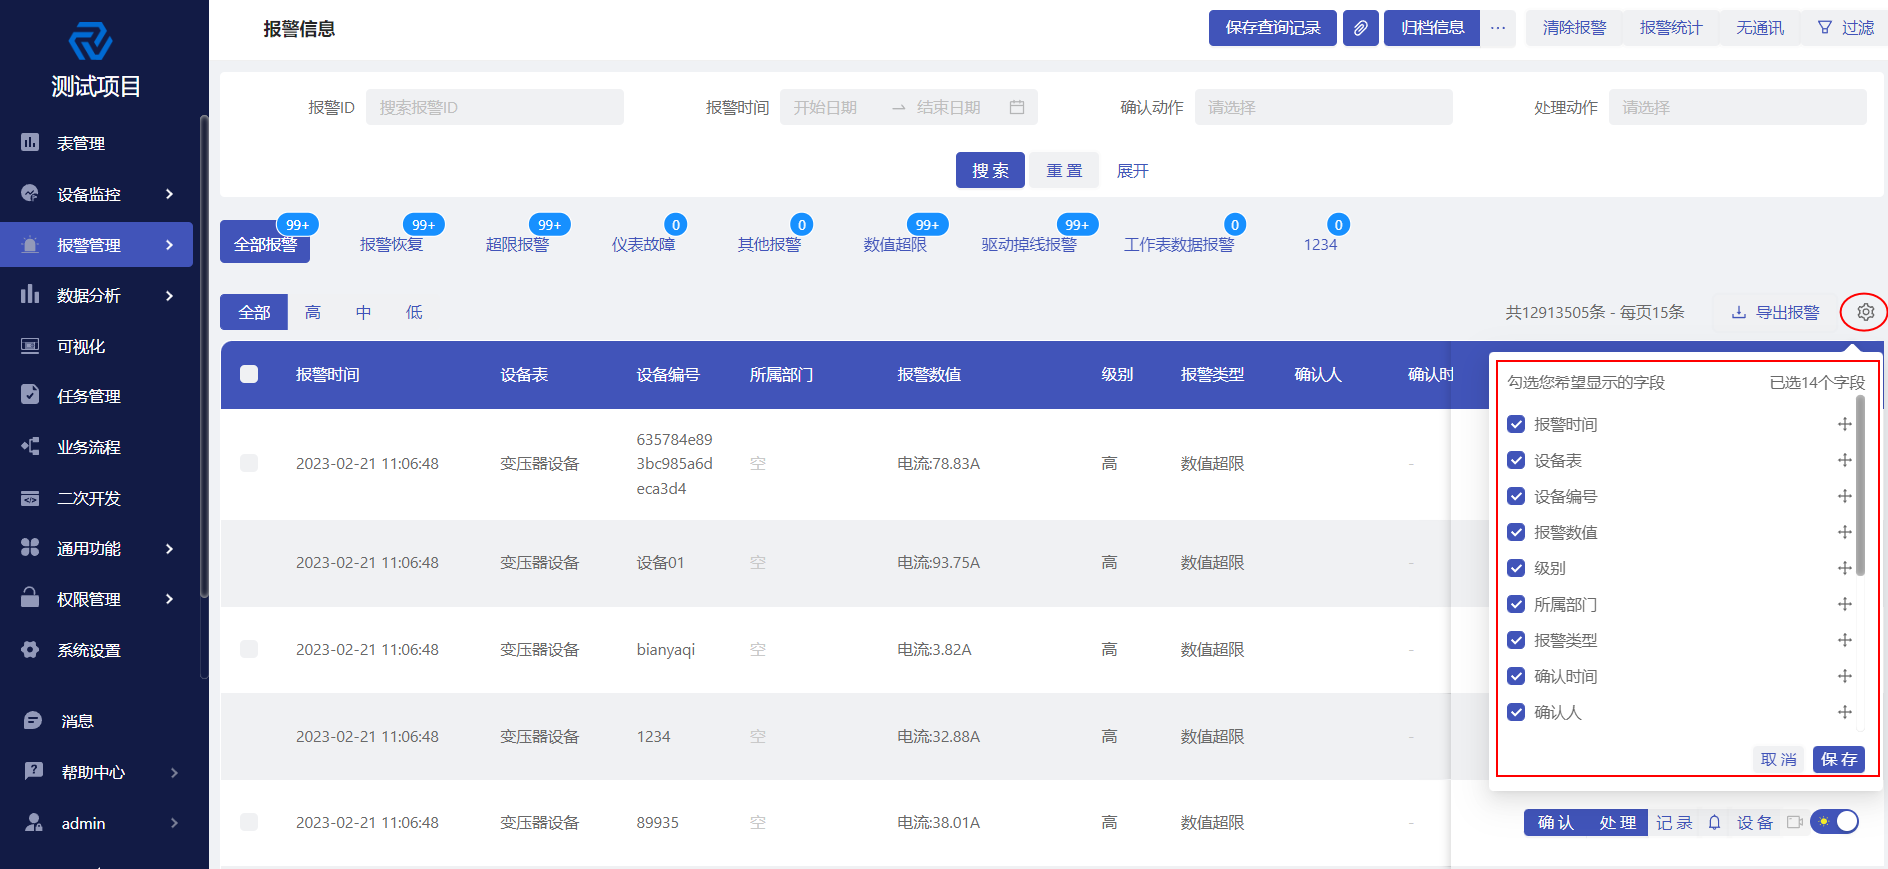Expand 通用功能 sidebar submenu arrow
Screen dimensions: 1888x869
(169, 548)
